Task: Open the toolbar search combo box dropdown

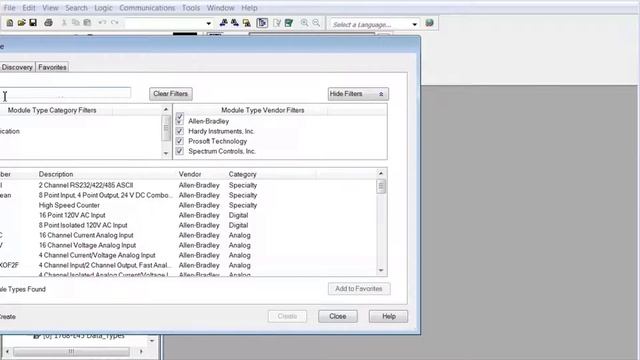Action: pyautogui.click(x=209, y=23)
